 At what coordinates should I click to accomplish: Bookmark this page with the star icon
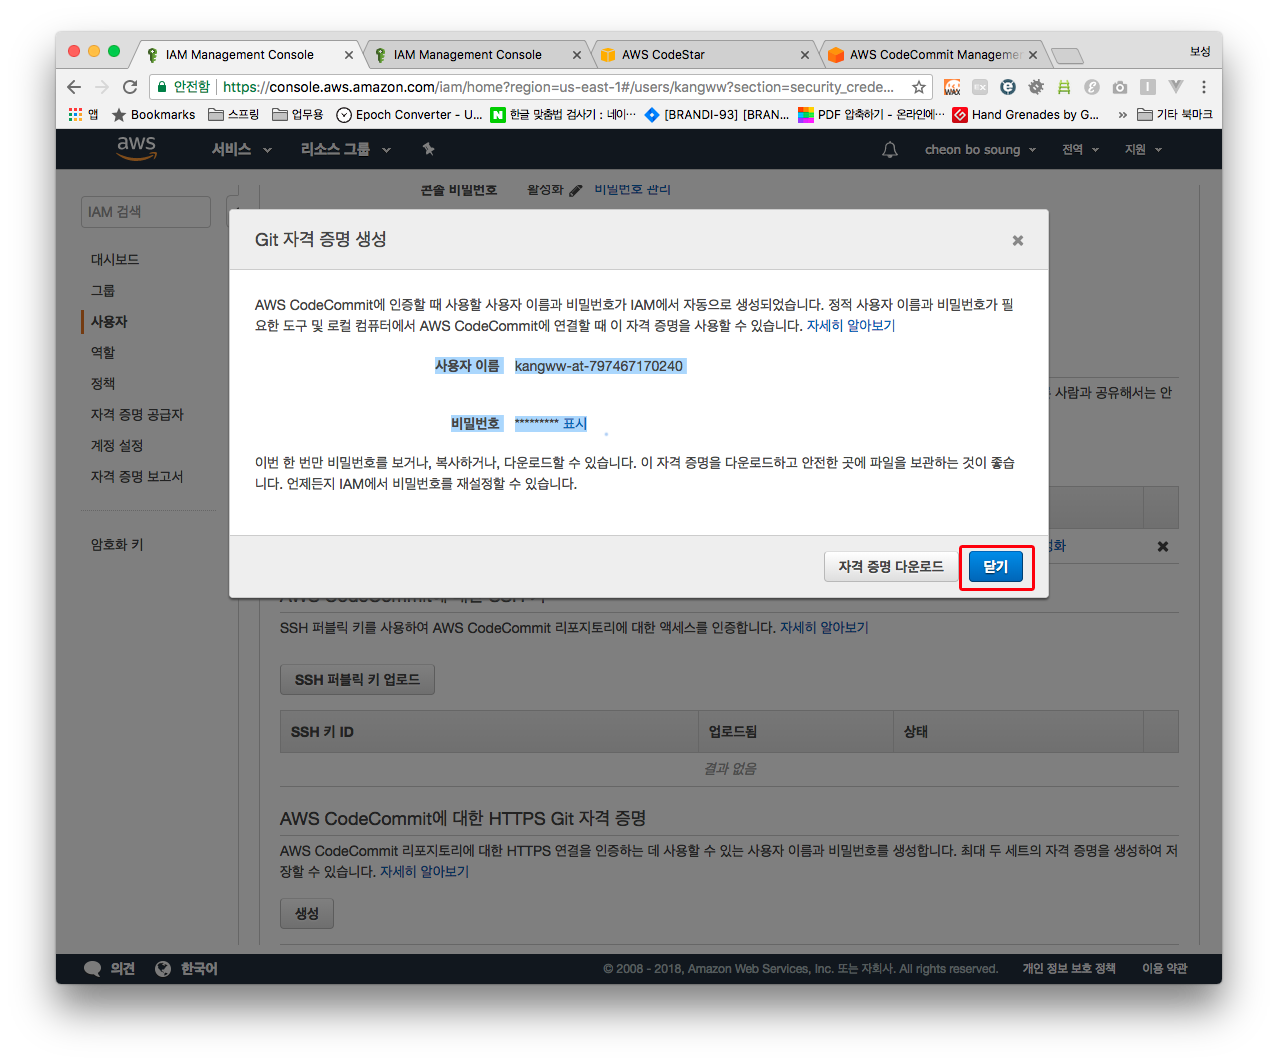coord(918,87)
